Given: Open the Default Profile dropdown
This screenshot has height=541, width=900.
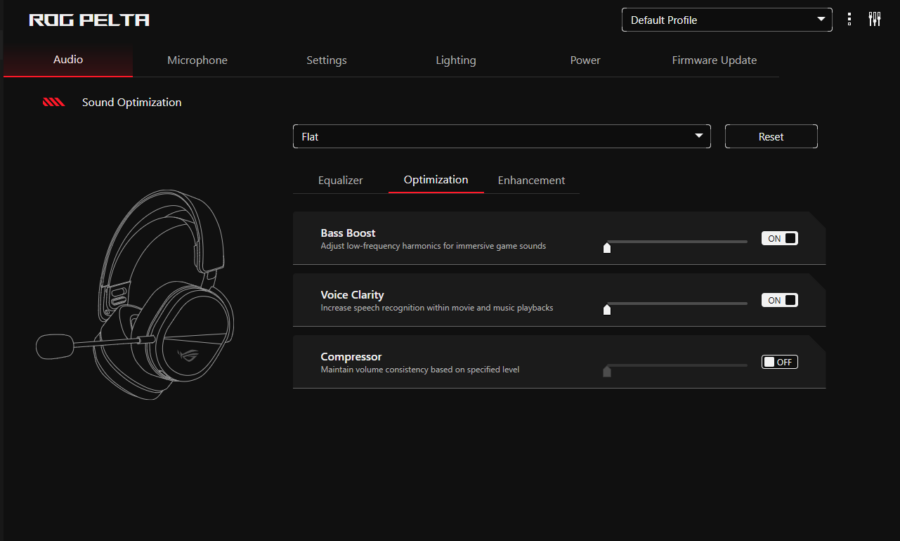Looking at the screenshot, I should point(727,20).
